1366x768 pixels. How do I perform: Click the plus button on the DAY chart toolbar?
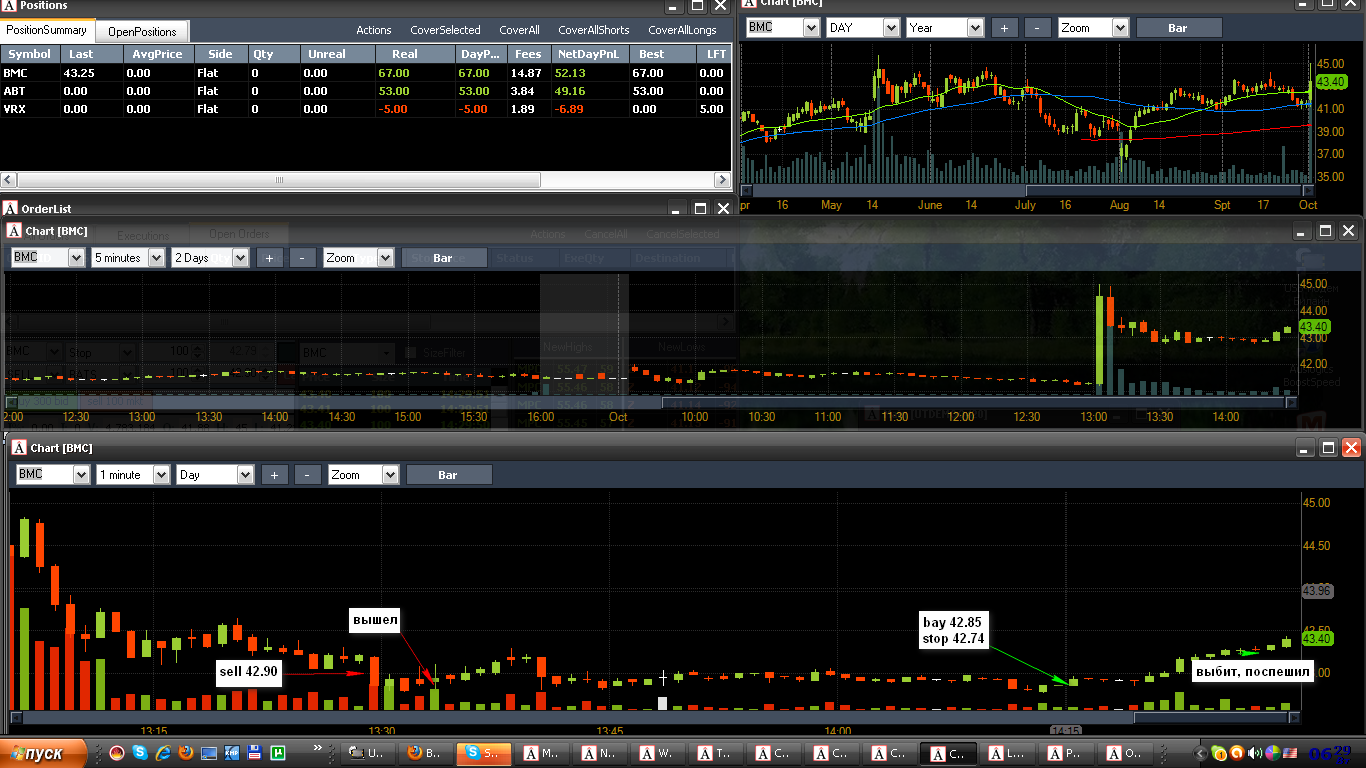[1005, 28]
